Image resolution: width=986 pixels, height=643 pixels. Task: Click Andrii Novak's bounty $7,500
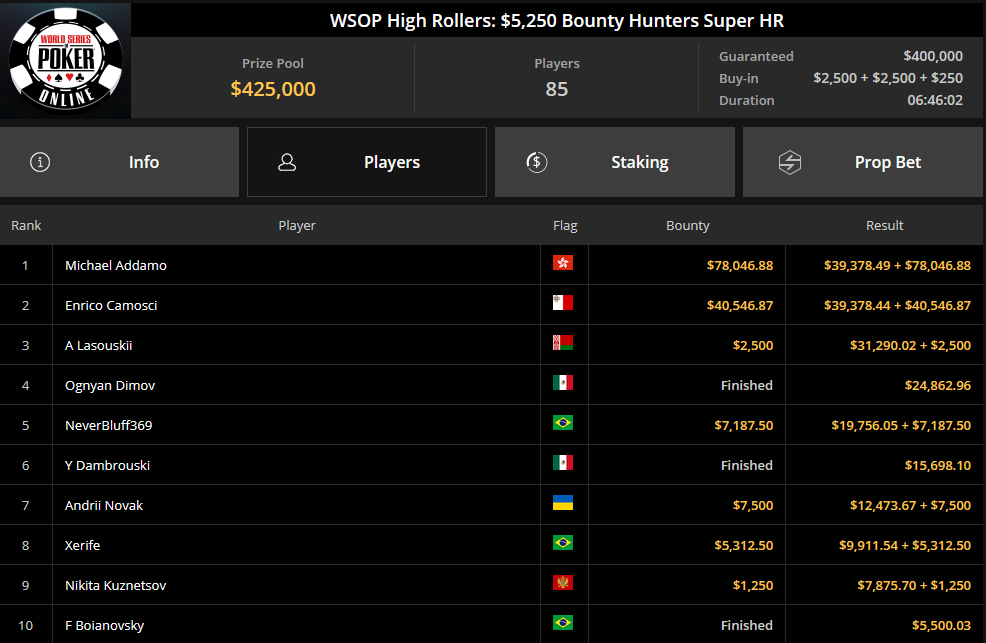click(x=753, y=505)
